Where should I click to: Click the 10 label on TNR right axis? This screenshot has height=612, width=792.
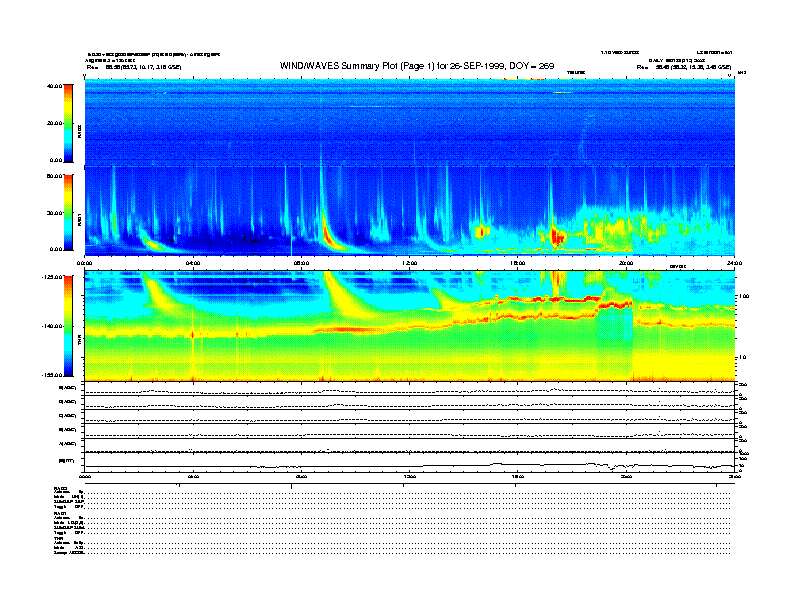coord(742,357)
